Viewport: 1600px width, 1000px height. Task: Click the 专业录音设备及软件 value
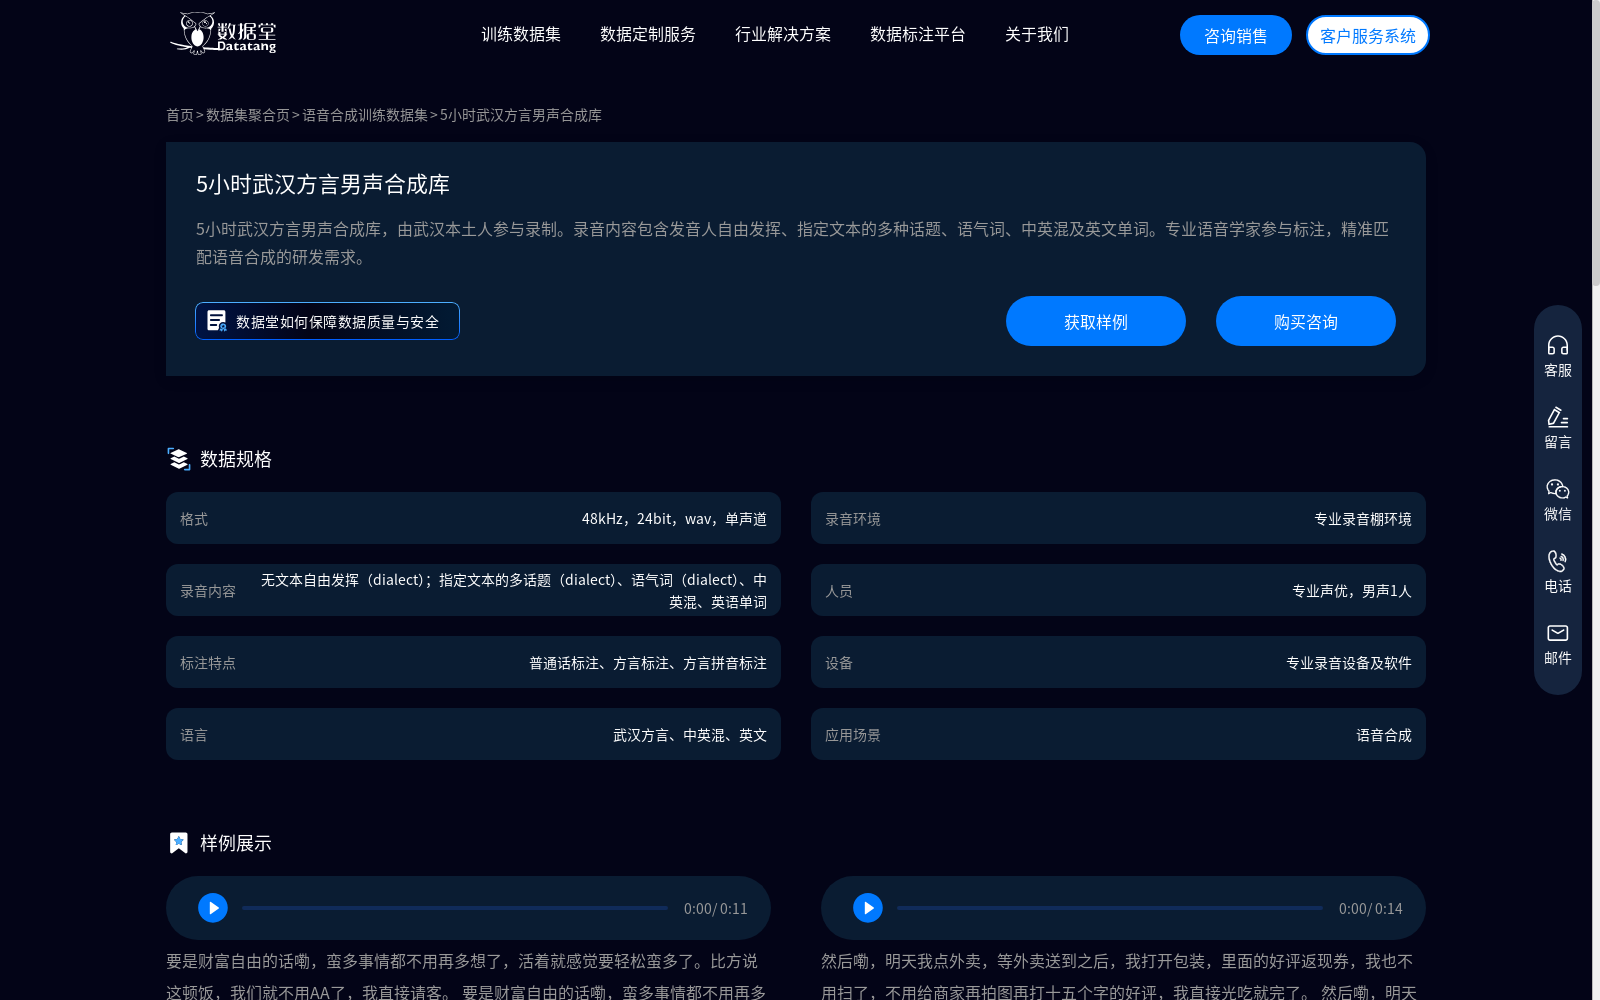1349,663
